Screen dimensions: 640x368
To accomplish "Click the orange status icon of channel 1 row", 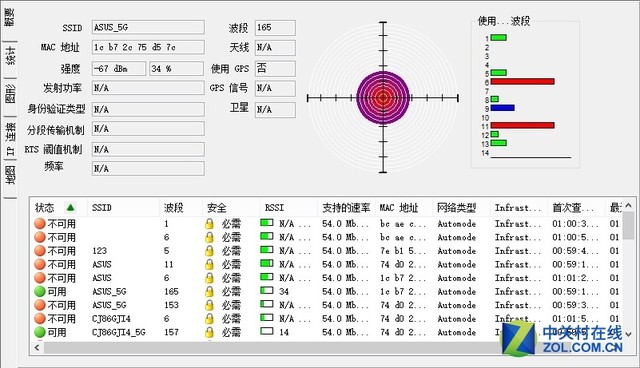I will 40,224.
